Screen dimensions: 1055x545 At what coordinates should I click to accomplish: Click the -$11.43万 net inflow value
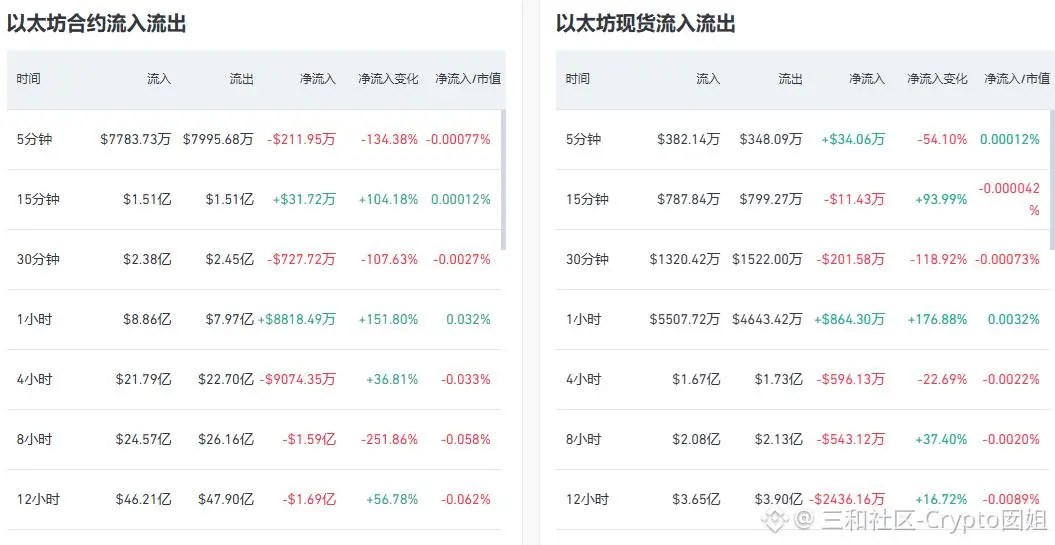click(854, 199)
